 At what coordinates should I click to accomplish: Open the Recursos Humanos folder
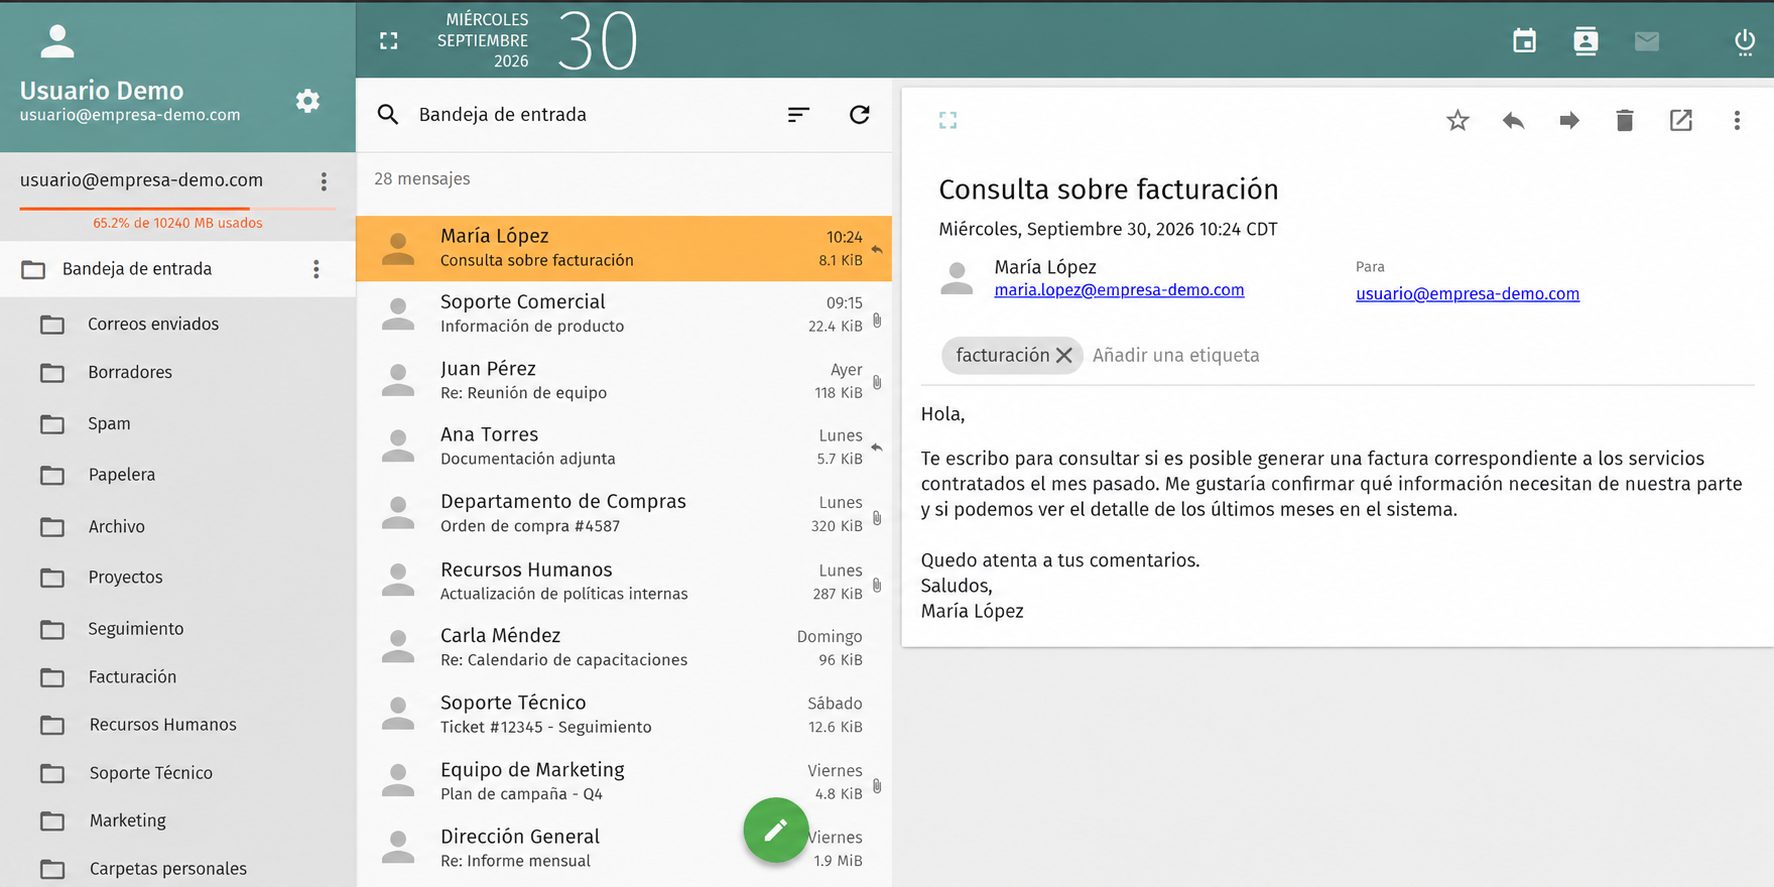178,725
